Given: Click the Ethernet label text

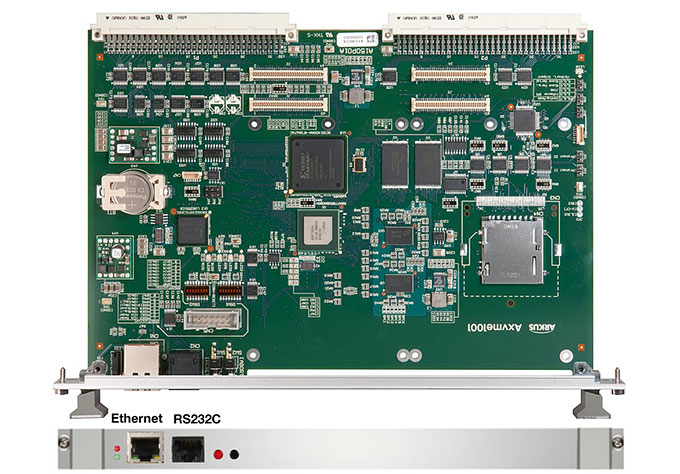Looking at the screenshot, I should click(137, 418).
